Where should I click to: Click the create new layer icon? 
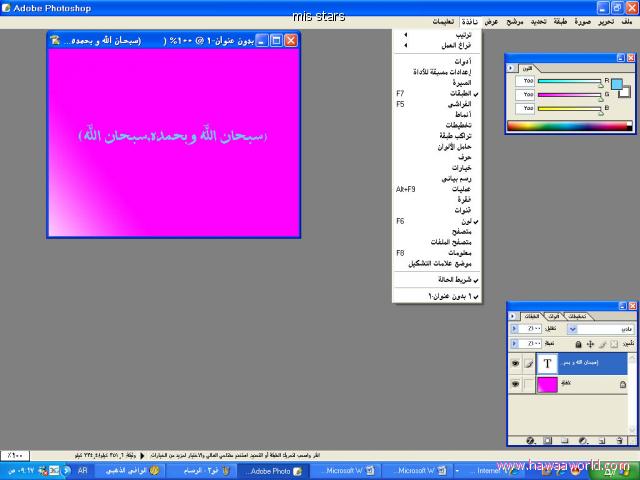[602, 440]
